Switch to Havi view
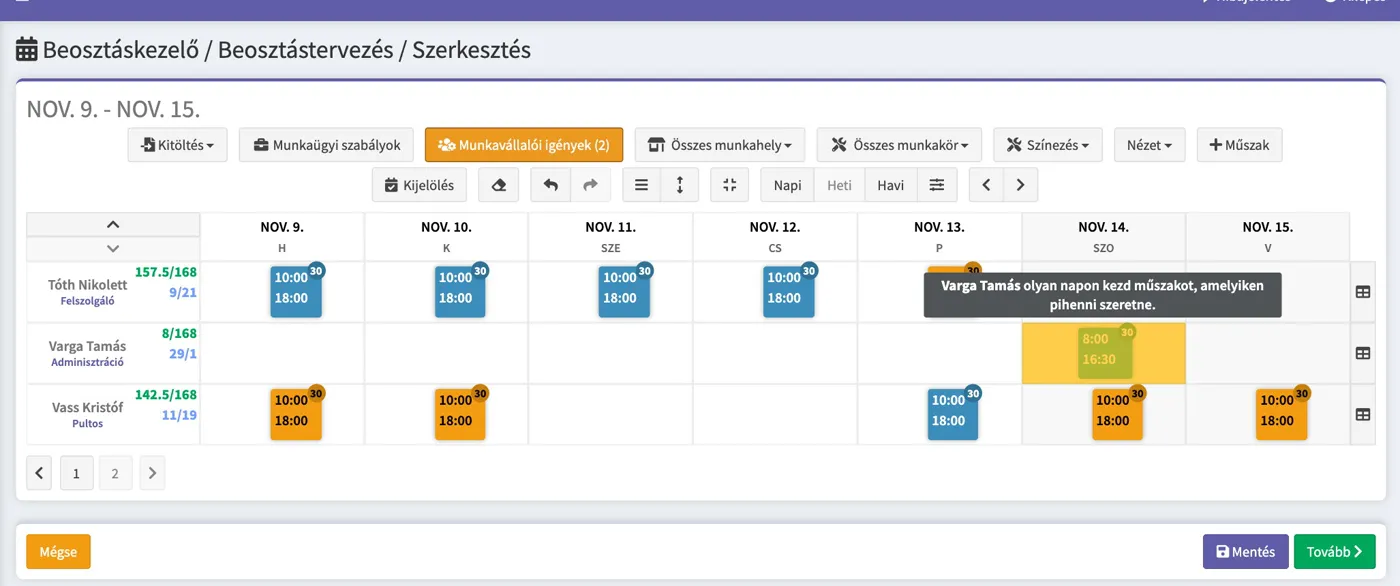 click(x=891, y=185)
